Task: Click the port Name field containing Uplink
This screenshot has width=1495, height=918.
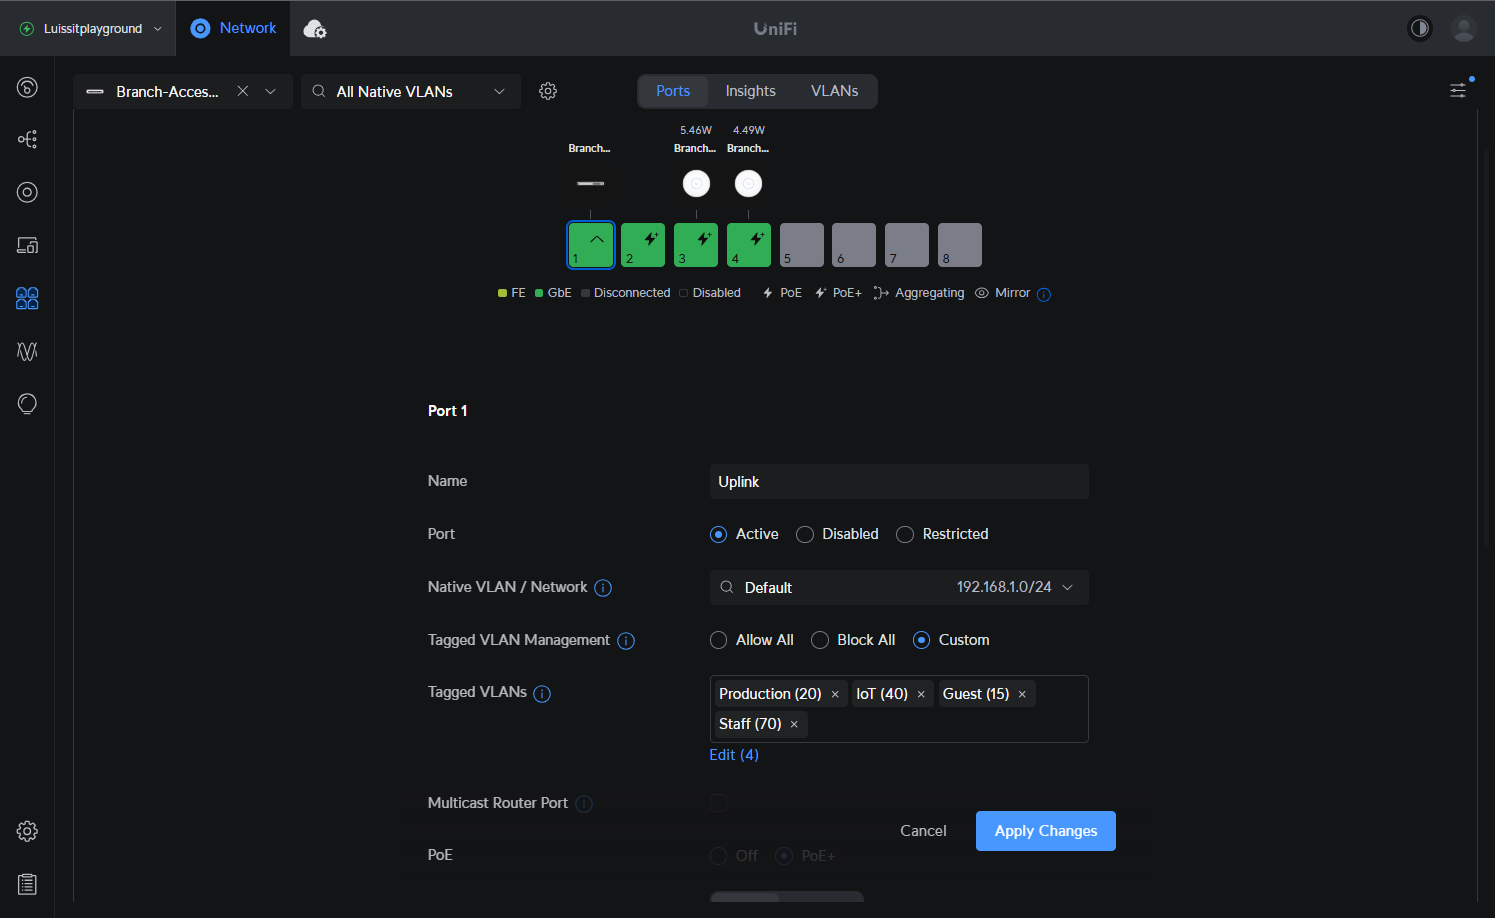Action: click(899, 482)
